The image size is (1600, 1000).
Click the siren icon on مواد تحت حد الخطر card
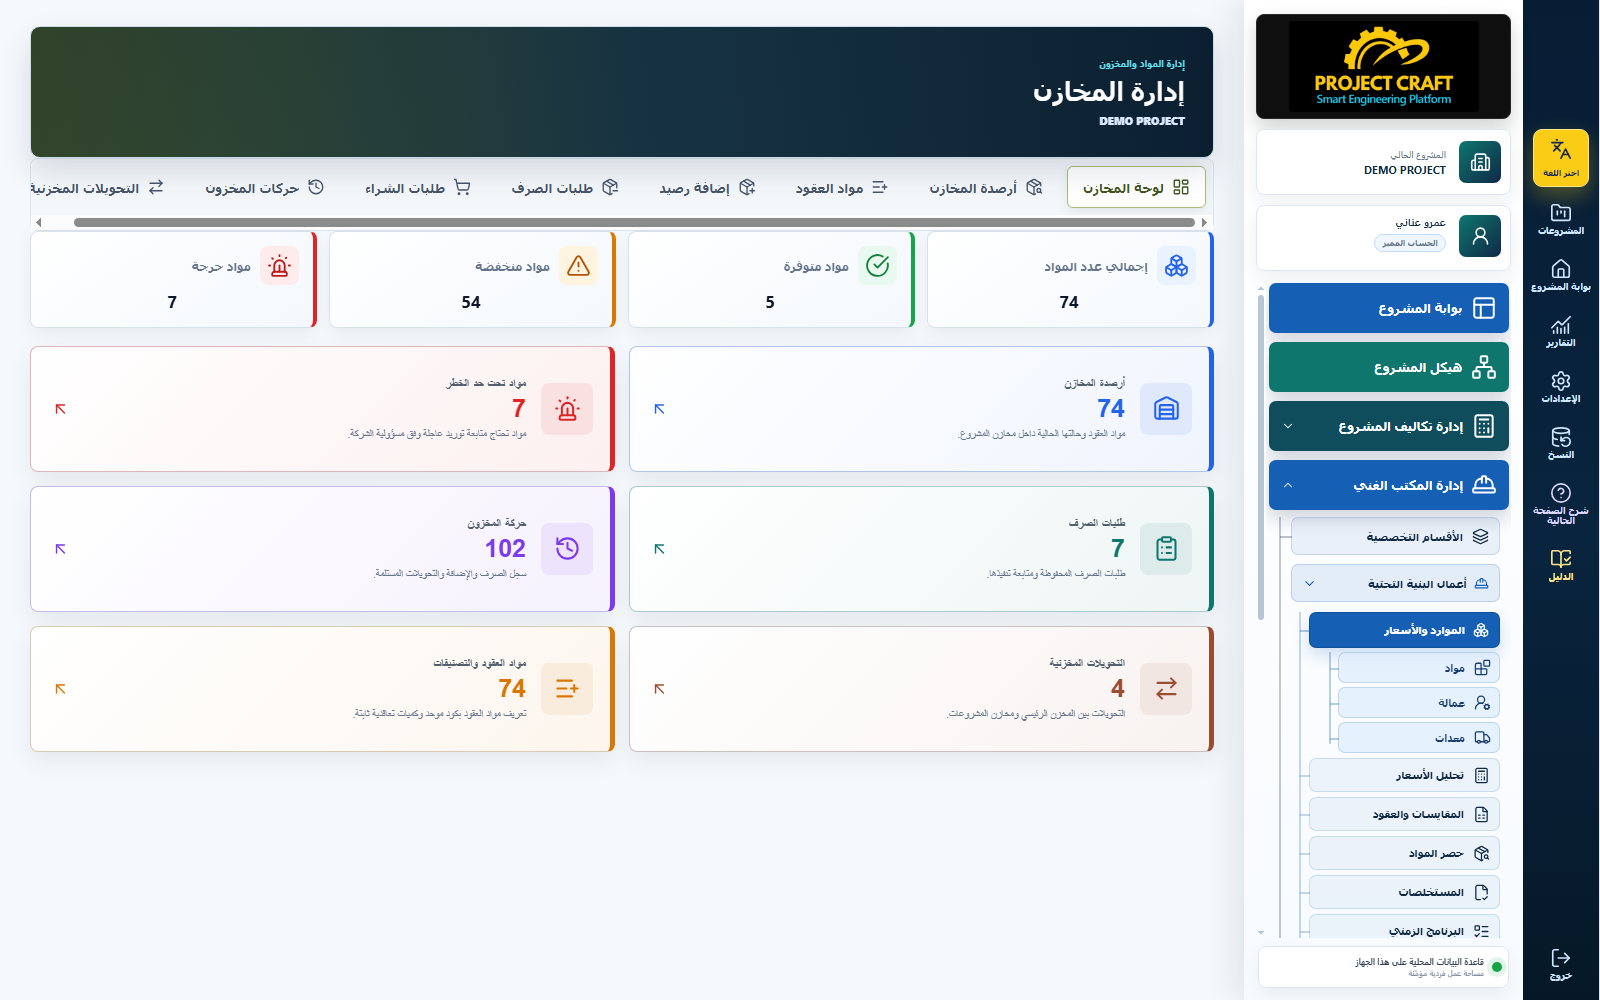pyautogui.click(x=567, y=409)
